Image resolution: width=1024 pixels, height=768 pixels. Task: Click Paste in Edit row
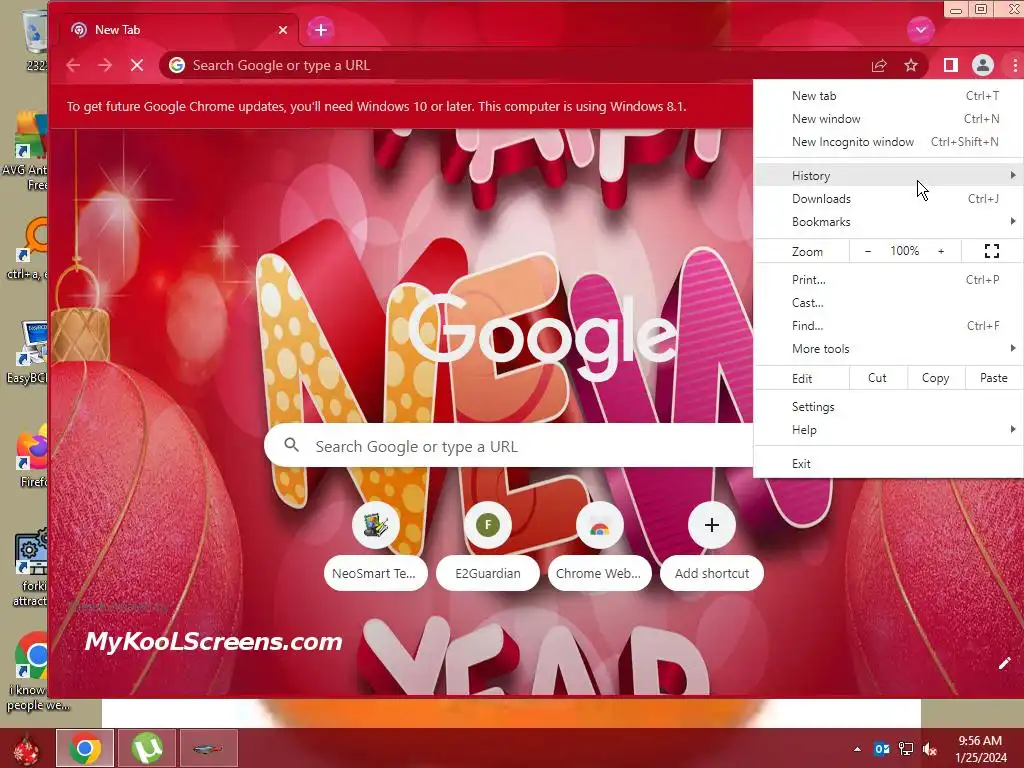(993, 378)
